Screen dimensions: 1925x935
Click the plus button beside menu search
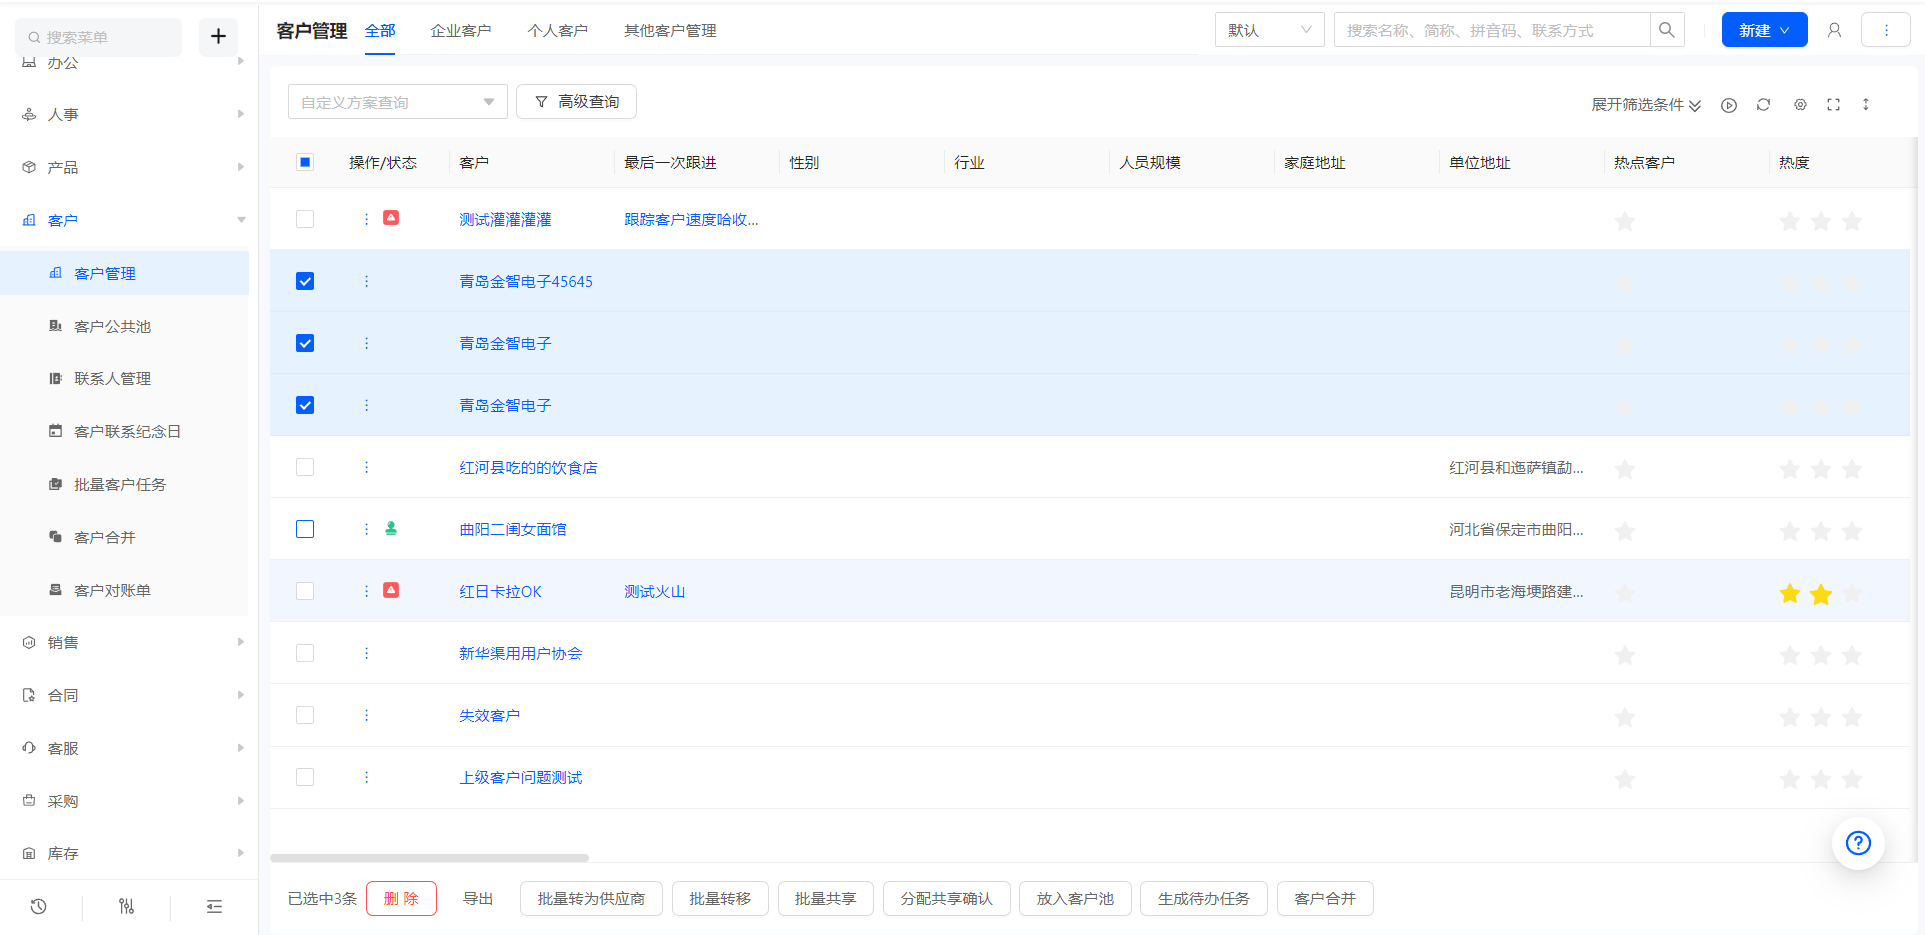coord(218,37)
